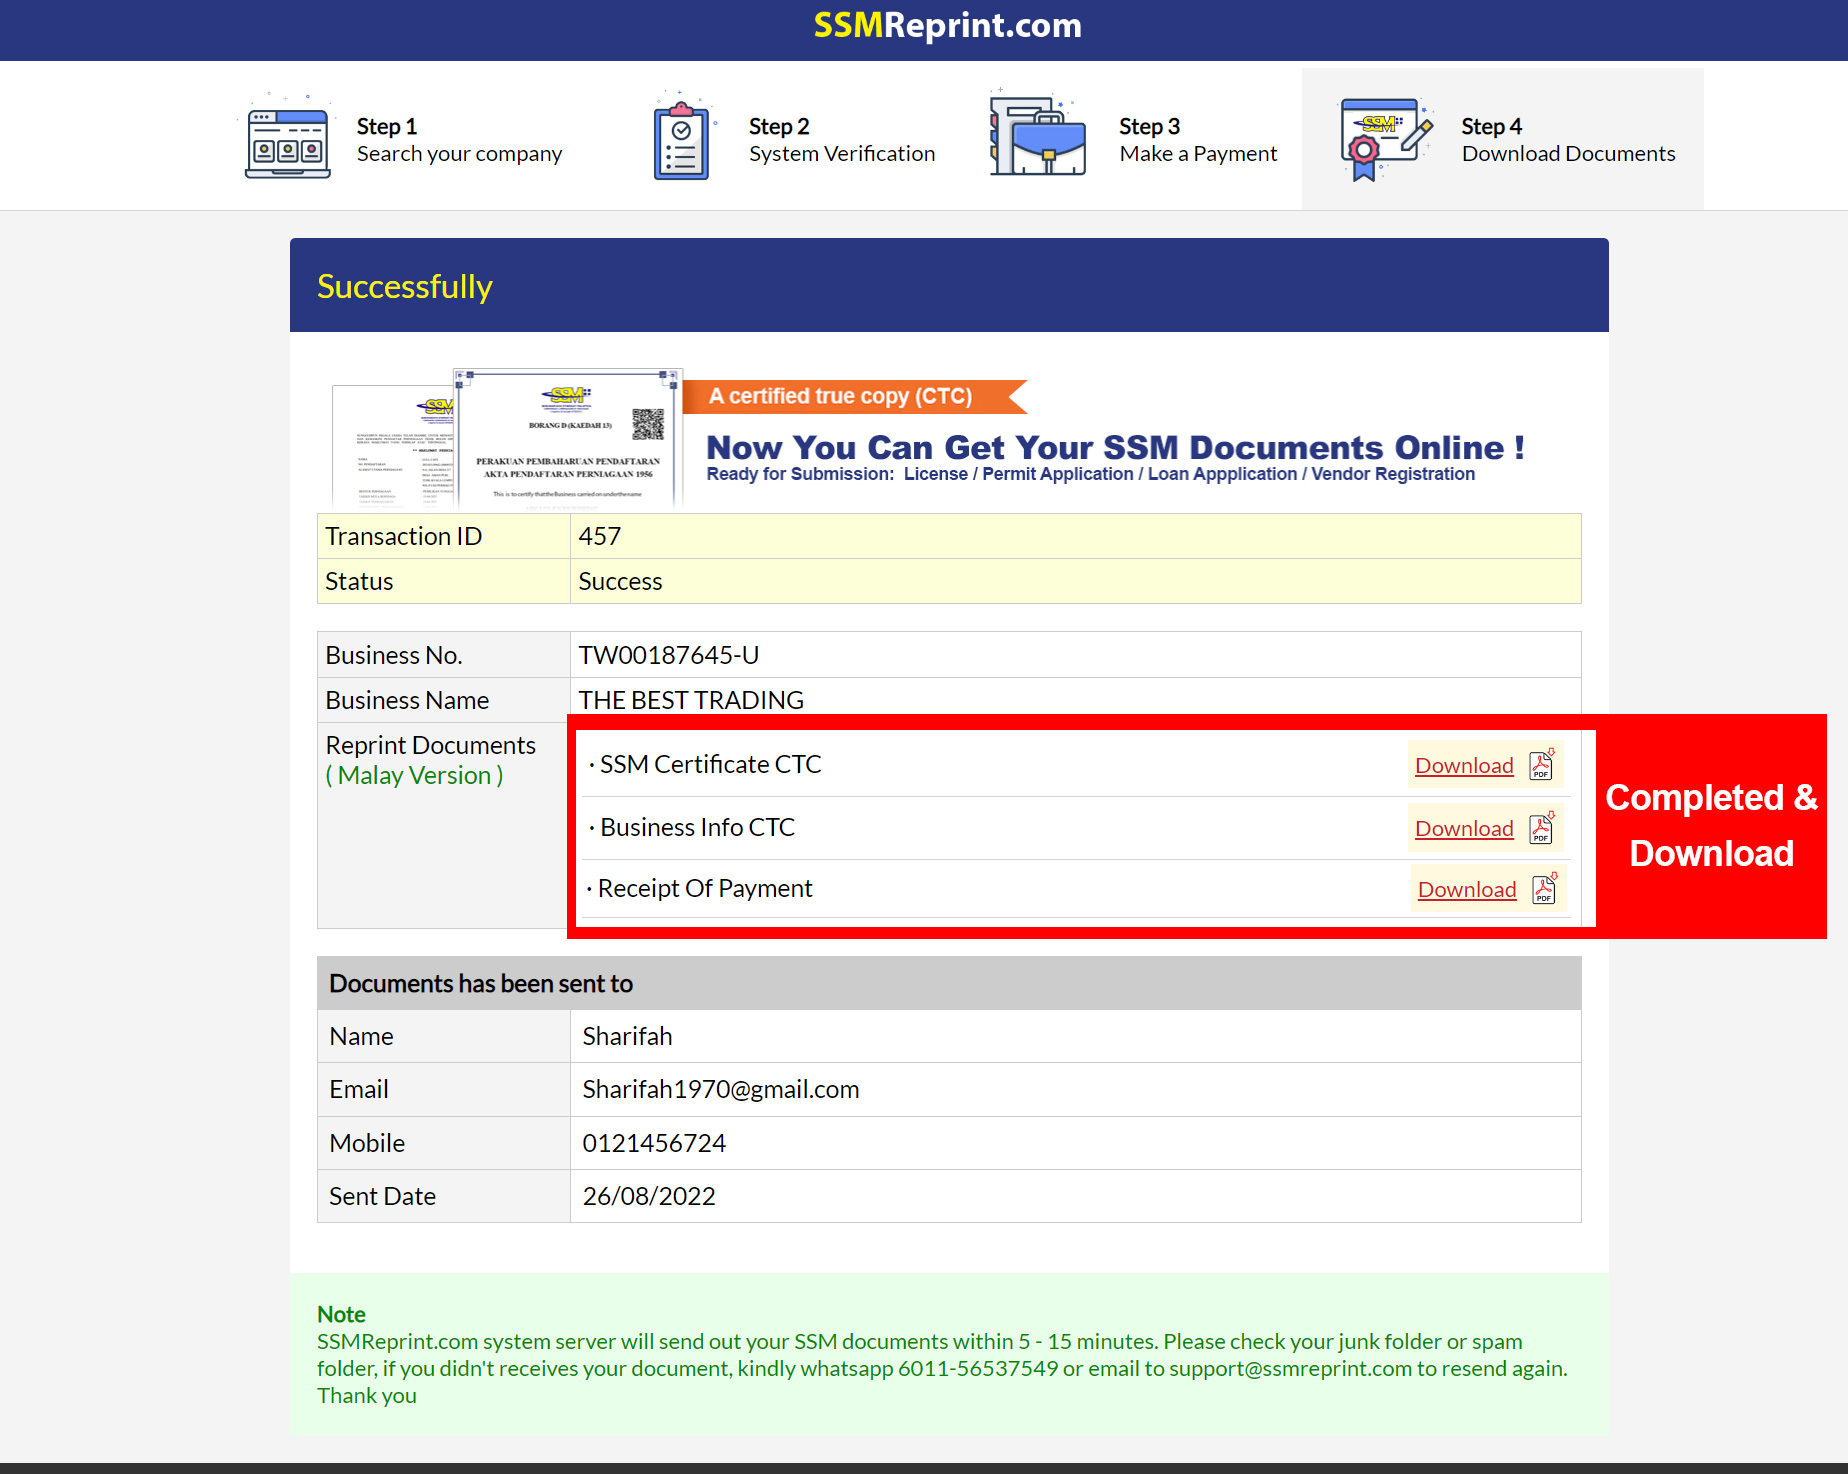
Task: Click the Note heading in the green box
Action: click(x=341, y=1314)
